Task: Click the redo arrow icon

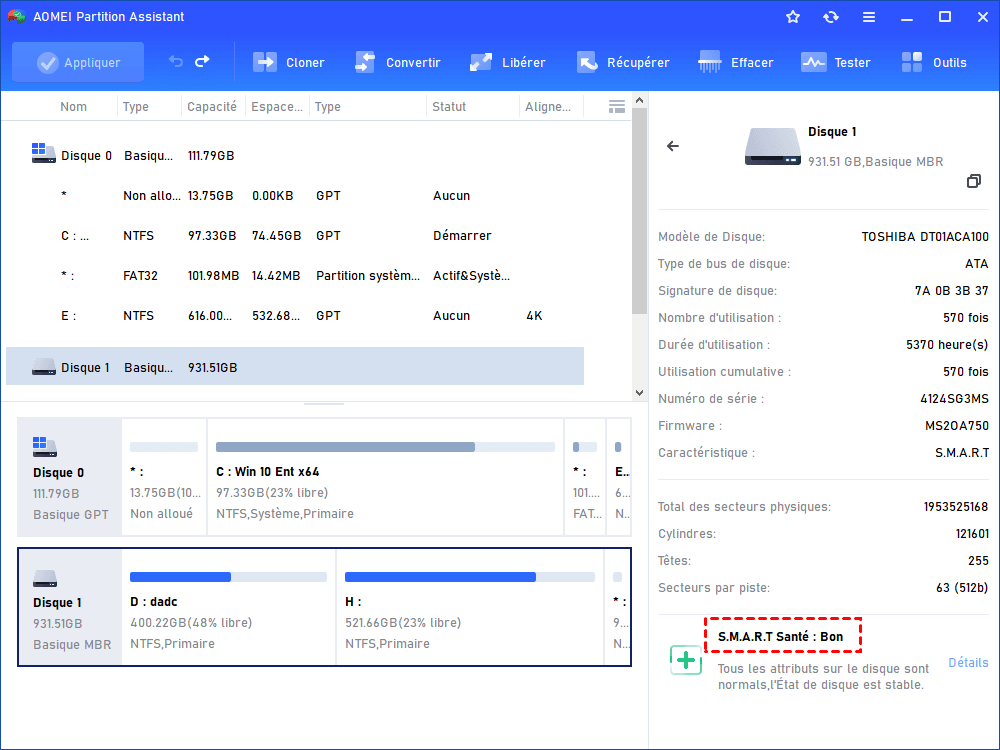Action: [202, 62]
